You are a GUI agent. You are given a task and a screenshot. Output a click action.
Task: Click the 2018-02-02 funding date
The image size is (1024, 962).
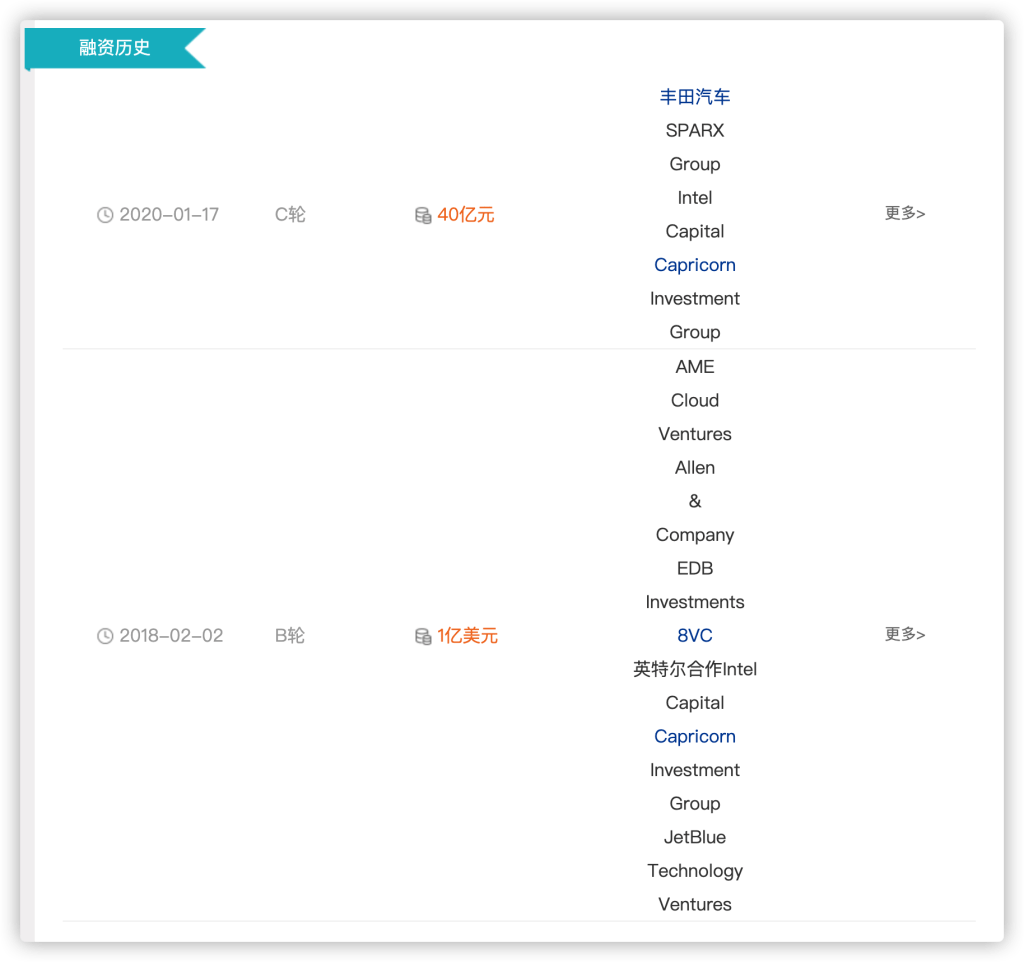click(171, 636)
